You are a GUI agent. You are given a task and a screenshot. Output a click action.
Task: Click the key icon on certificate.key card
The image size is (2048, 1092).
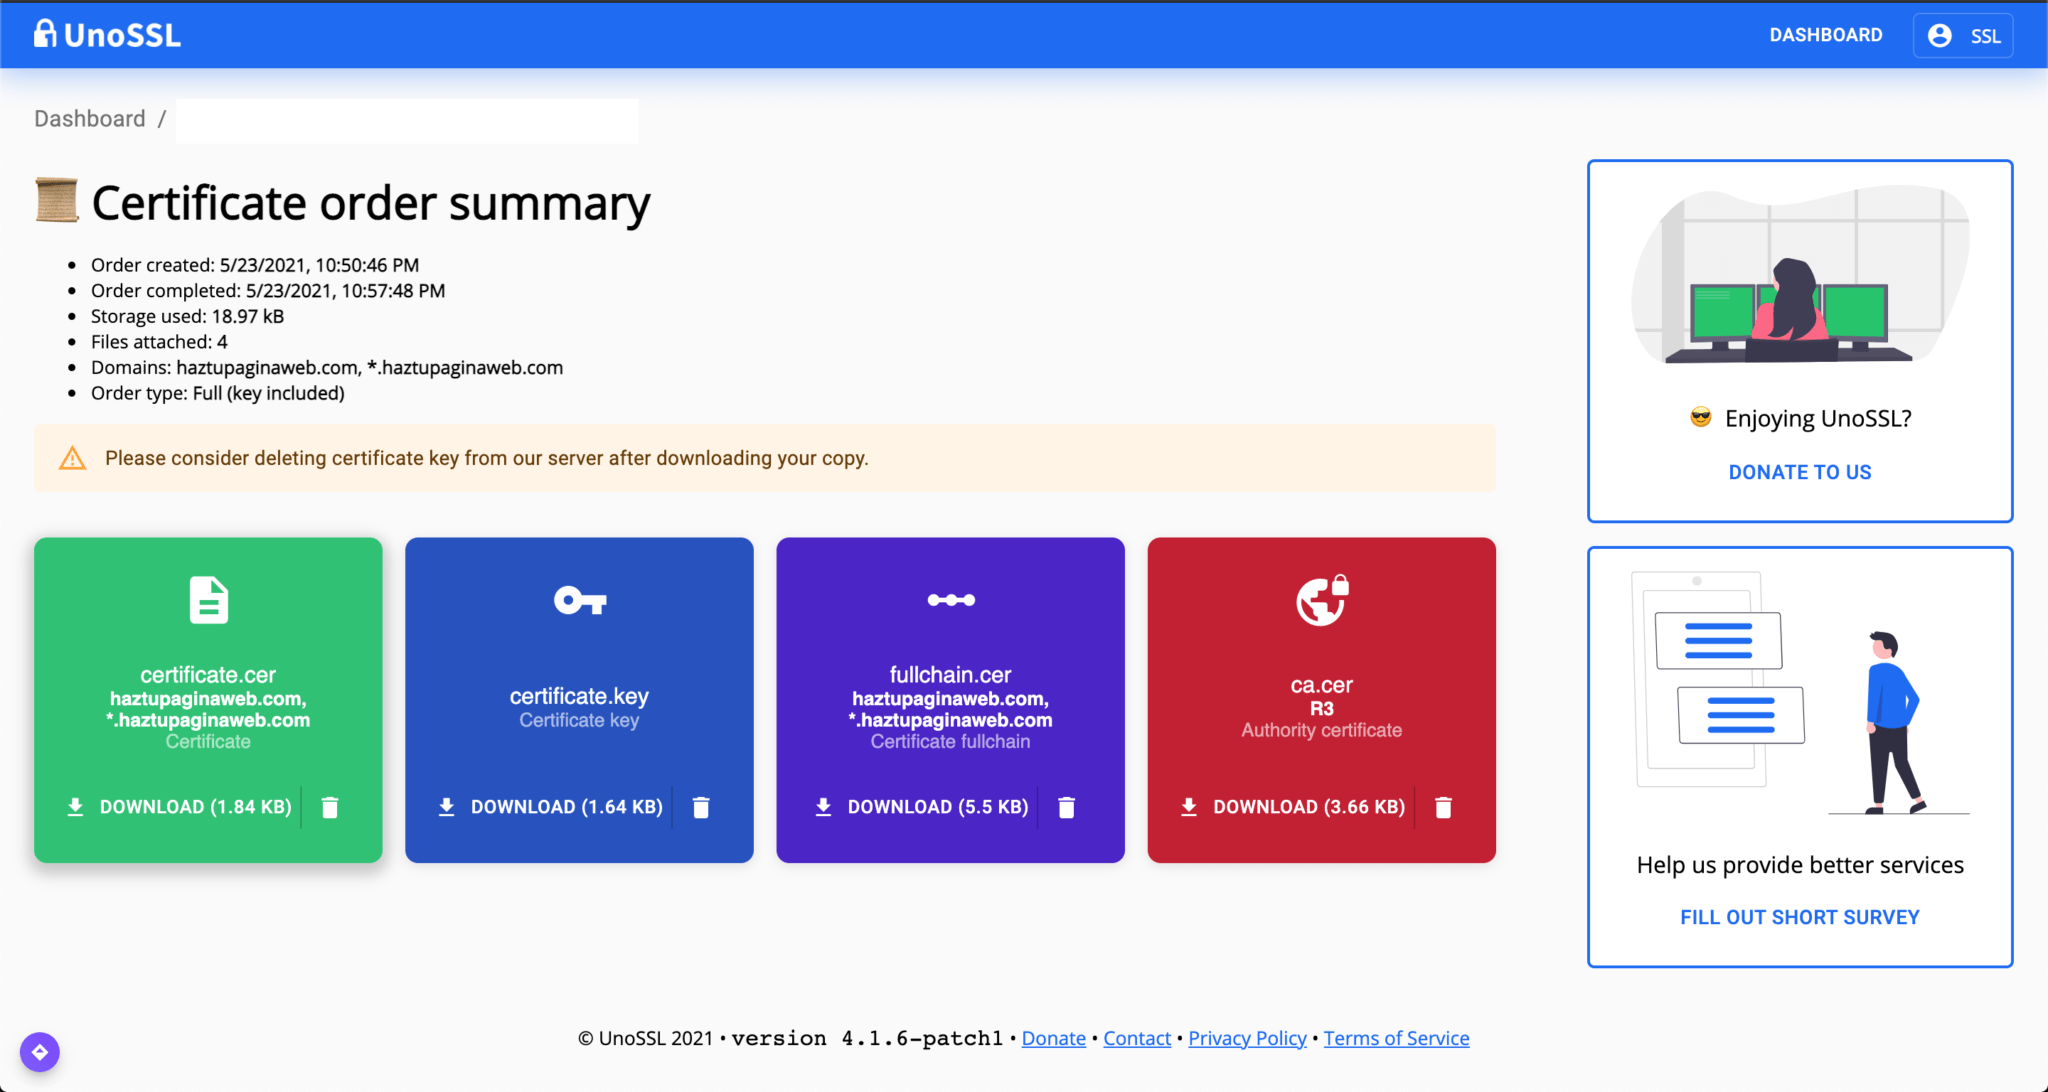pyautogui.click(x=578, y=600)
